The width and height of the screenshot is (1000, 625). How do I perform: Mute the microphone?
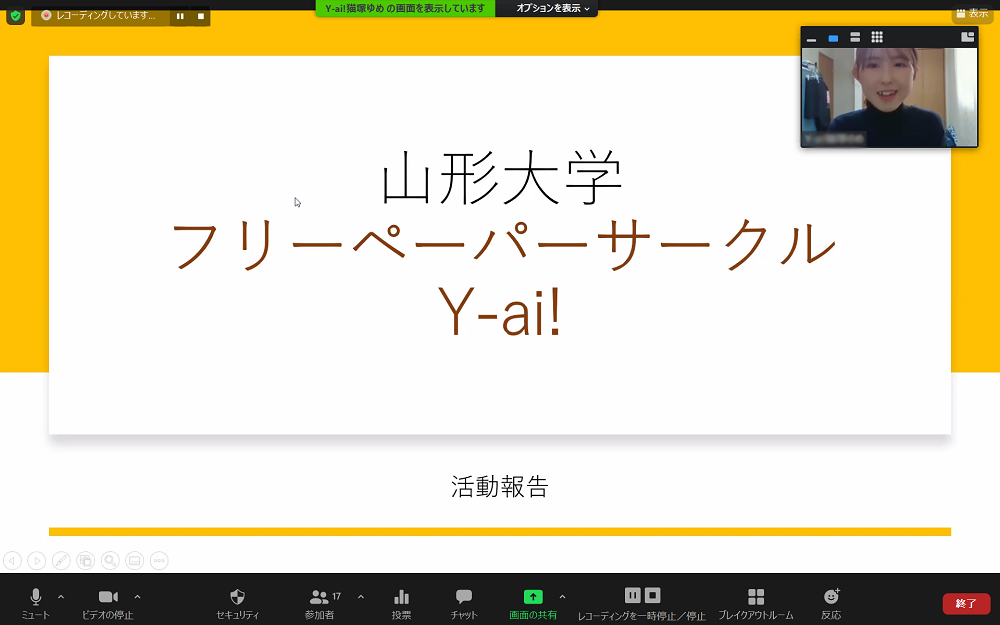[x=36, y=603]
